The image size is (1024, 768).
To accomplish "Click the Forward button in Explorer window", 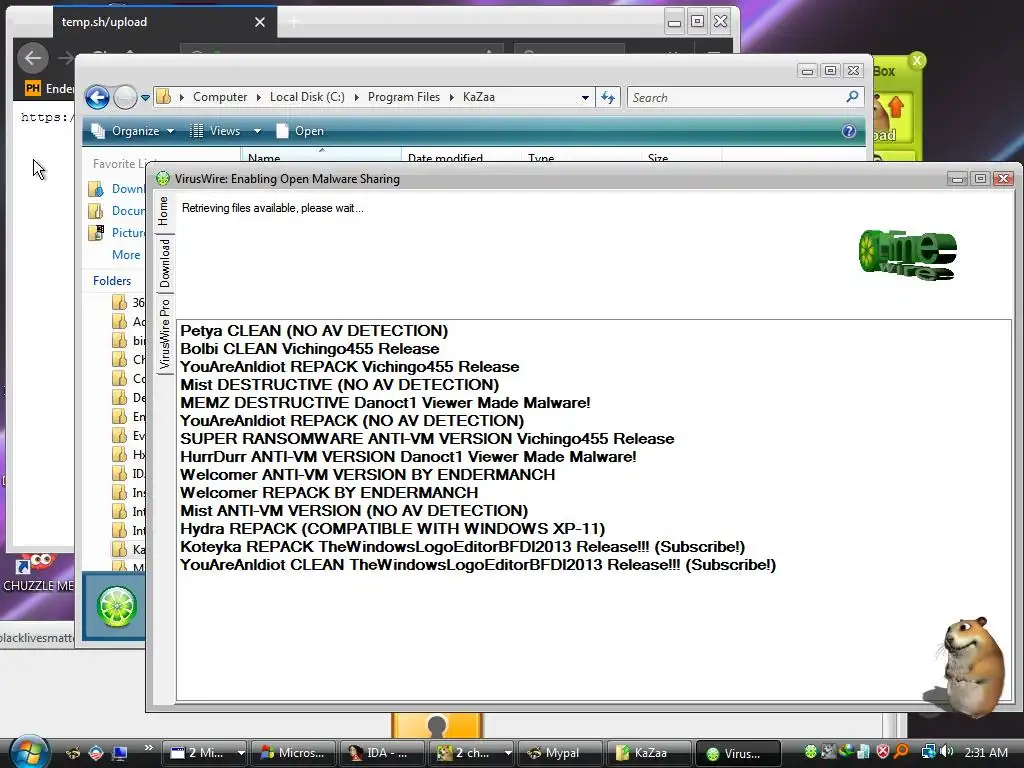I will (125, 98).
